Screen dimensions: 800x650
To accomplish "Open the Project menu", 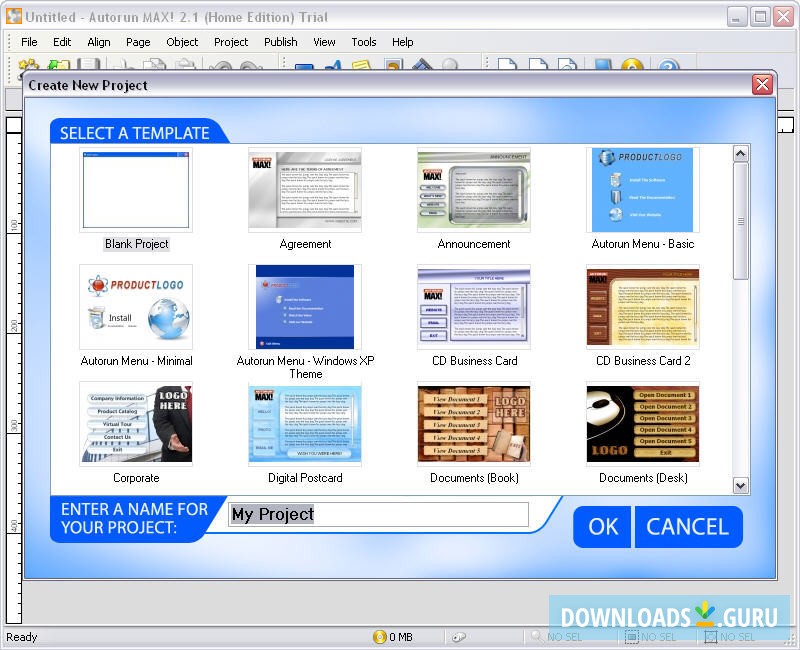I will click(x=231, y=42).
